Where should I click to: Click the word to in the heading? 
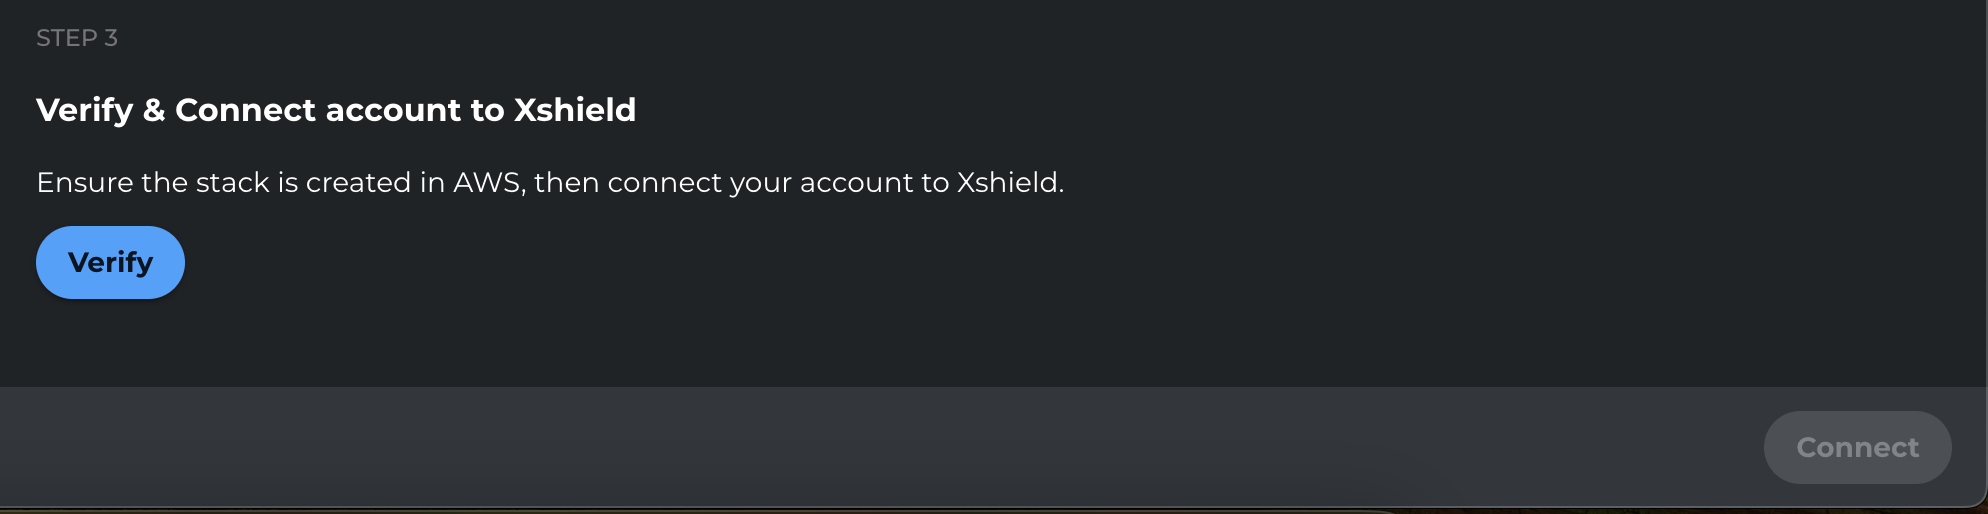487,110
